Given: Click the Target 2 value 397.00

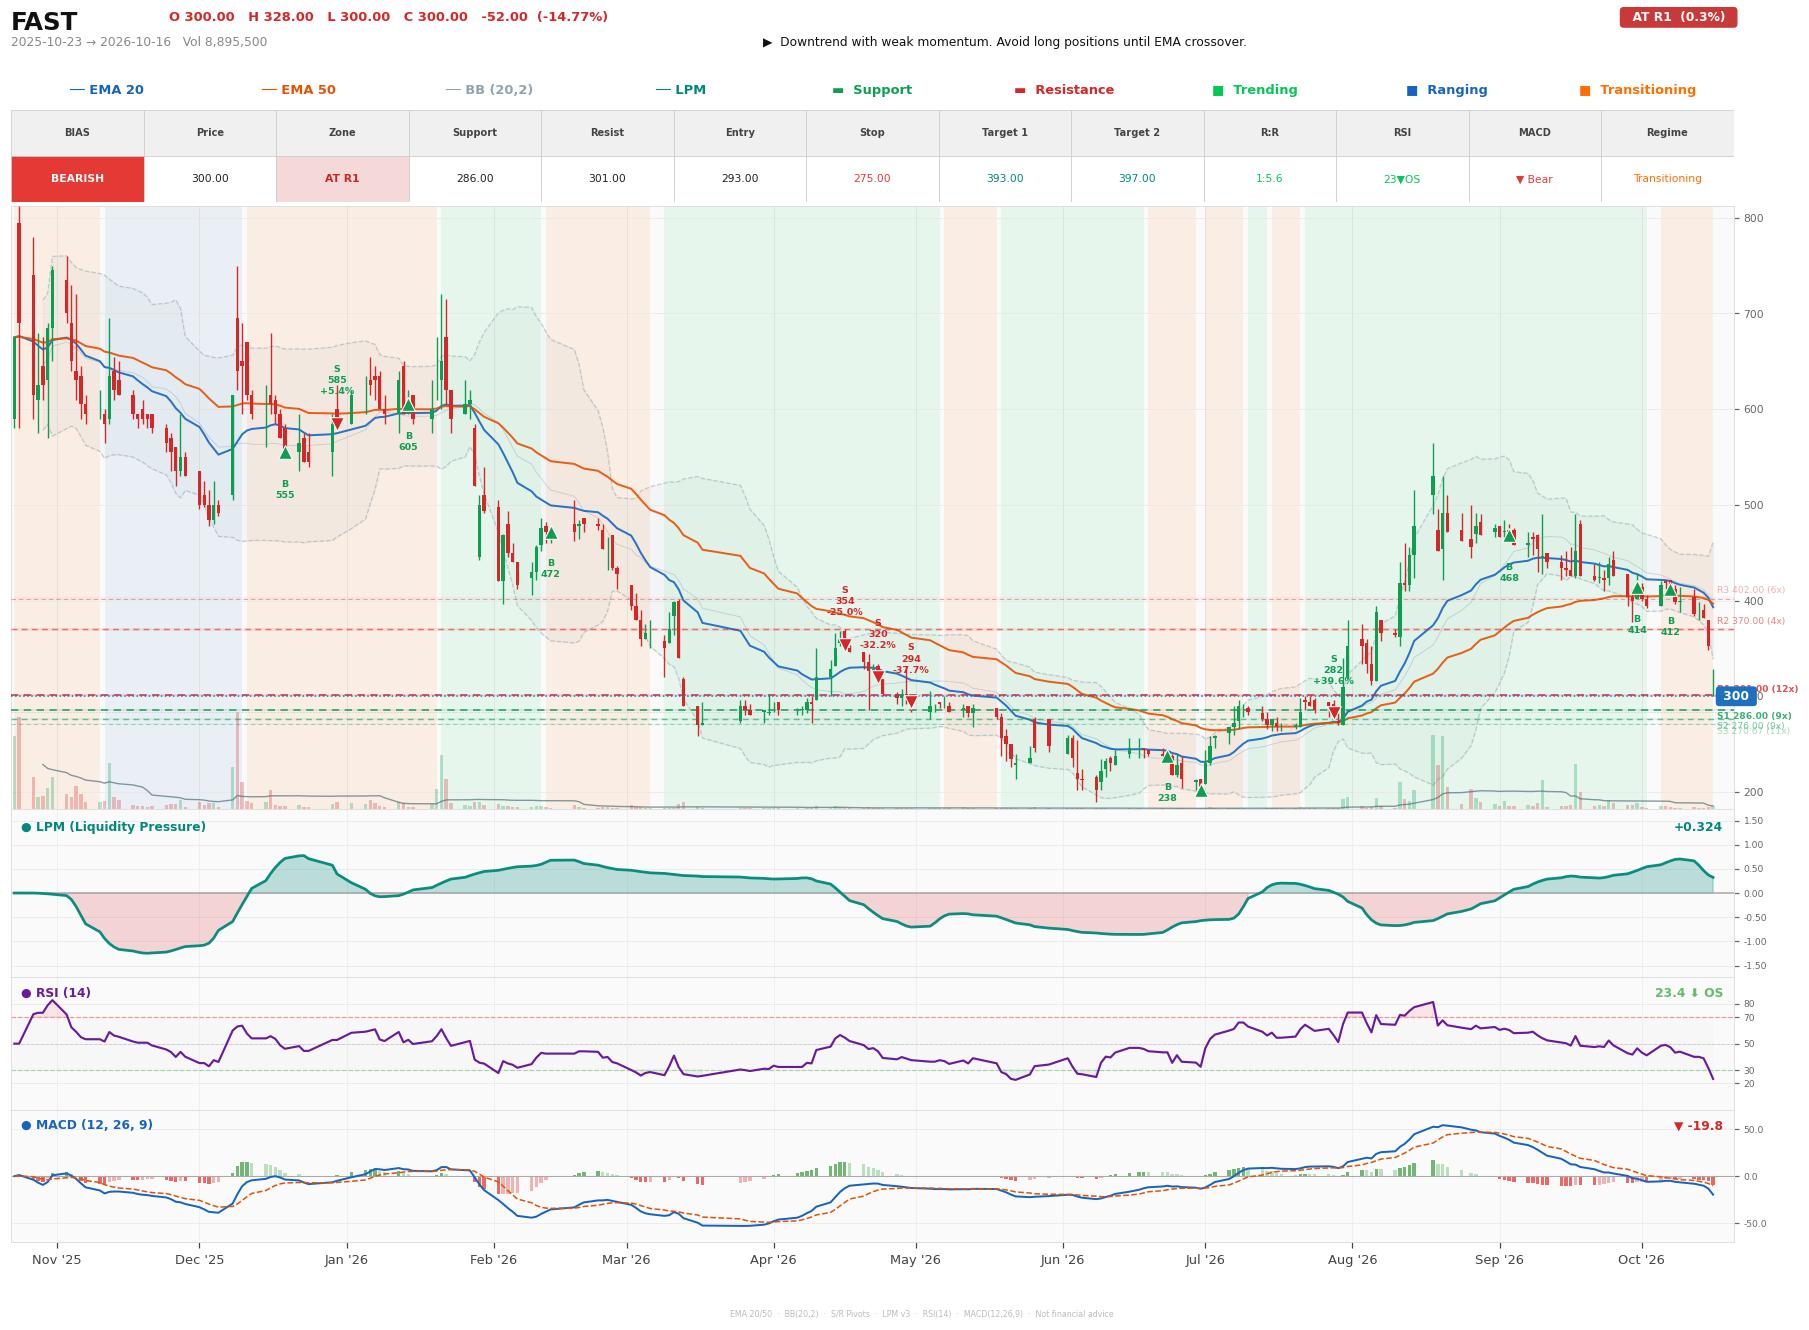Looking at the screenshot, I should (1137, 179).
